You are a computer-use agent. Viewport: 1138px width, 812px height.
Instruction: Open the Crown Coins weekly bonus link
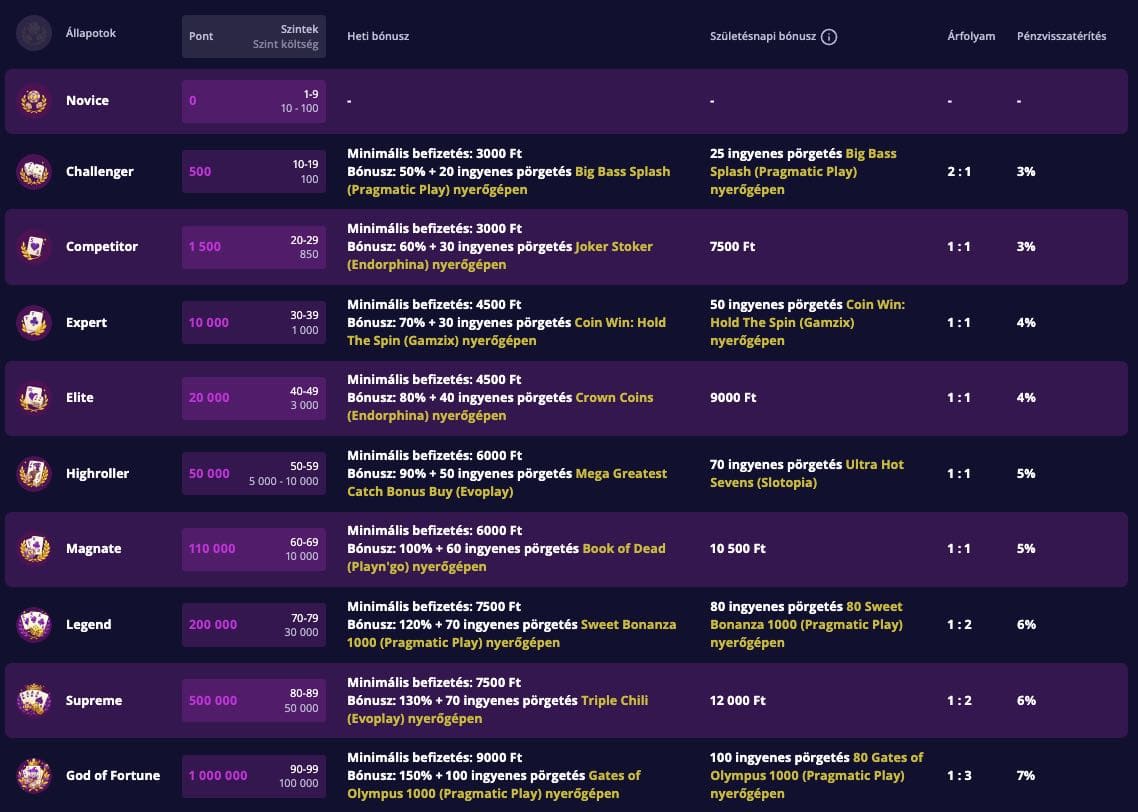(x=614, y=398)
